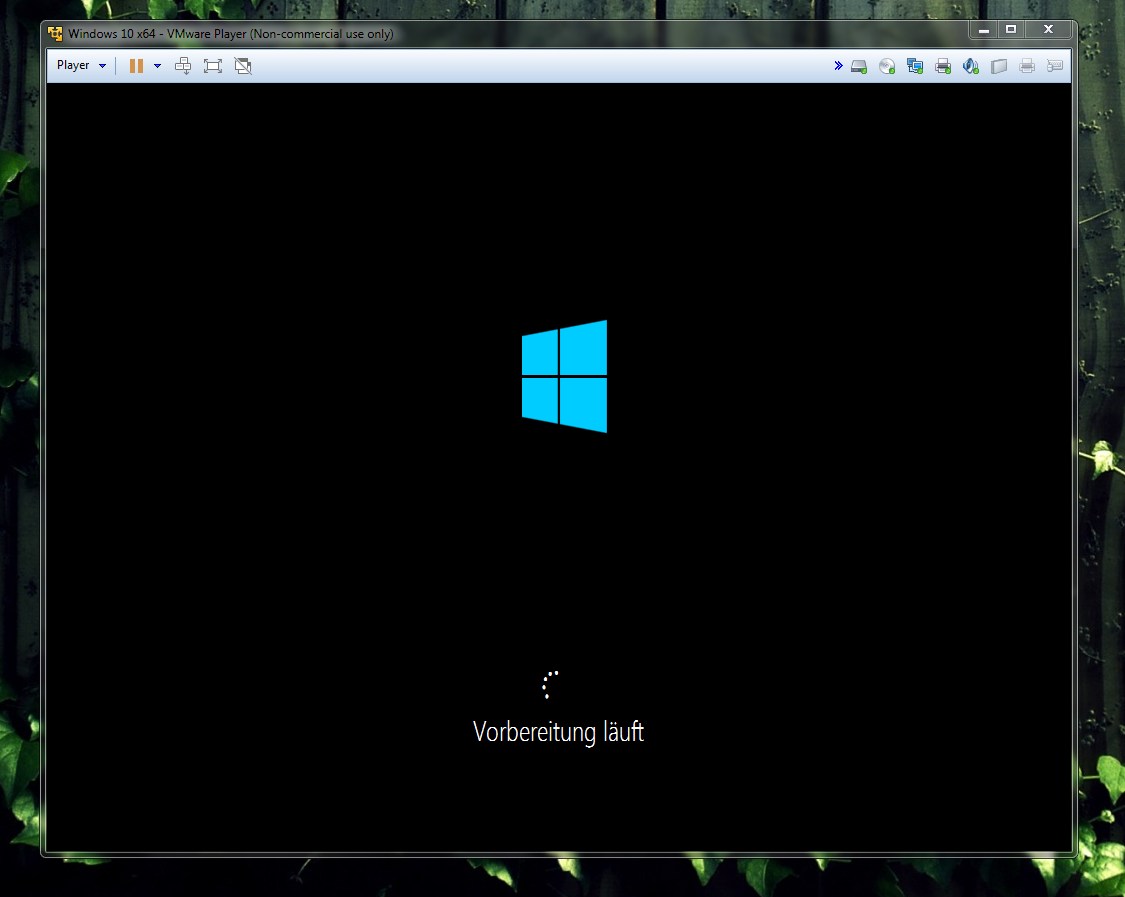Click the VMware Player title bar icon
This screenshot has width=1125, height=897.
(x=55, y=34)
